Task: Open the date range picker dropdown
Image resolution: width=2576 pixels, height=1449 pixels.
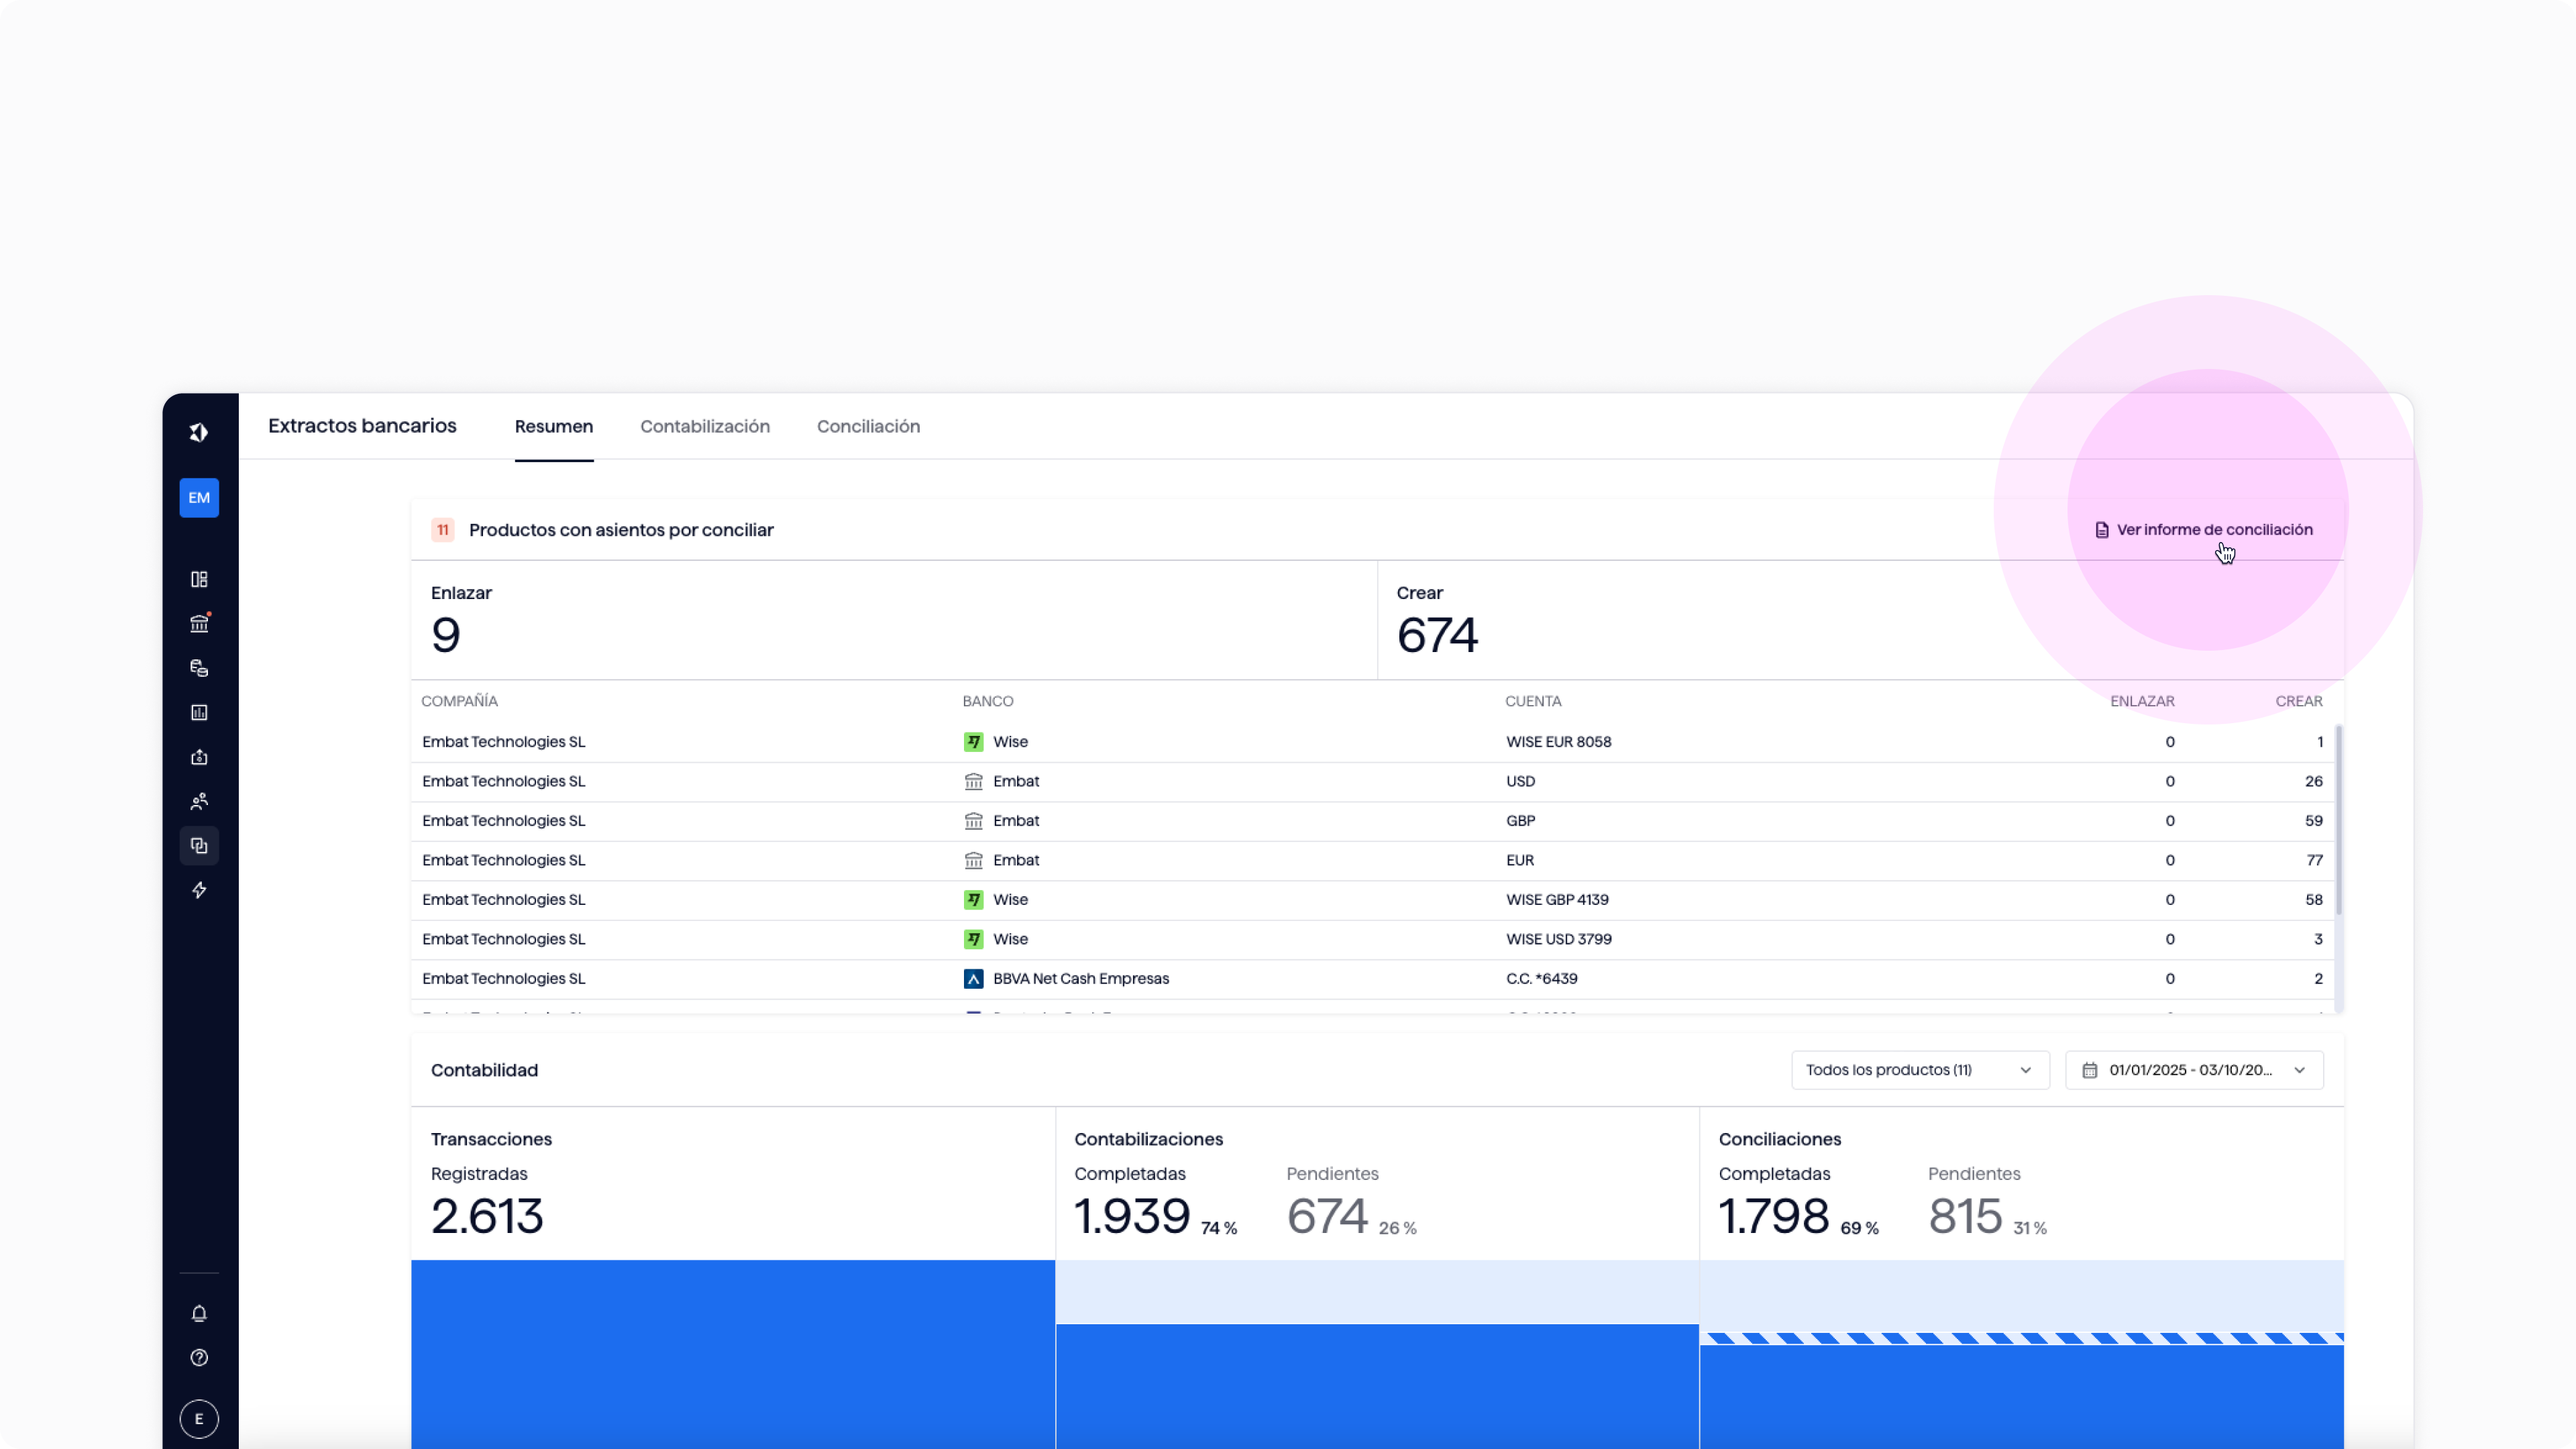Action: pos(2194,1070)
